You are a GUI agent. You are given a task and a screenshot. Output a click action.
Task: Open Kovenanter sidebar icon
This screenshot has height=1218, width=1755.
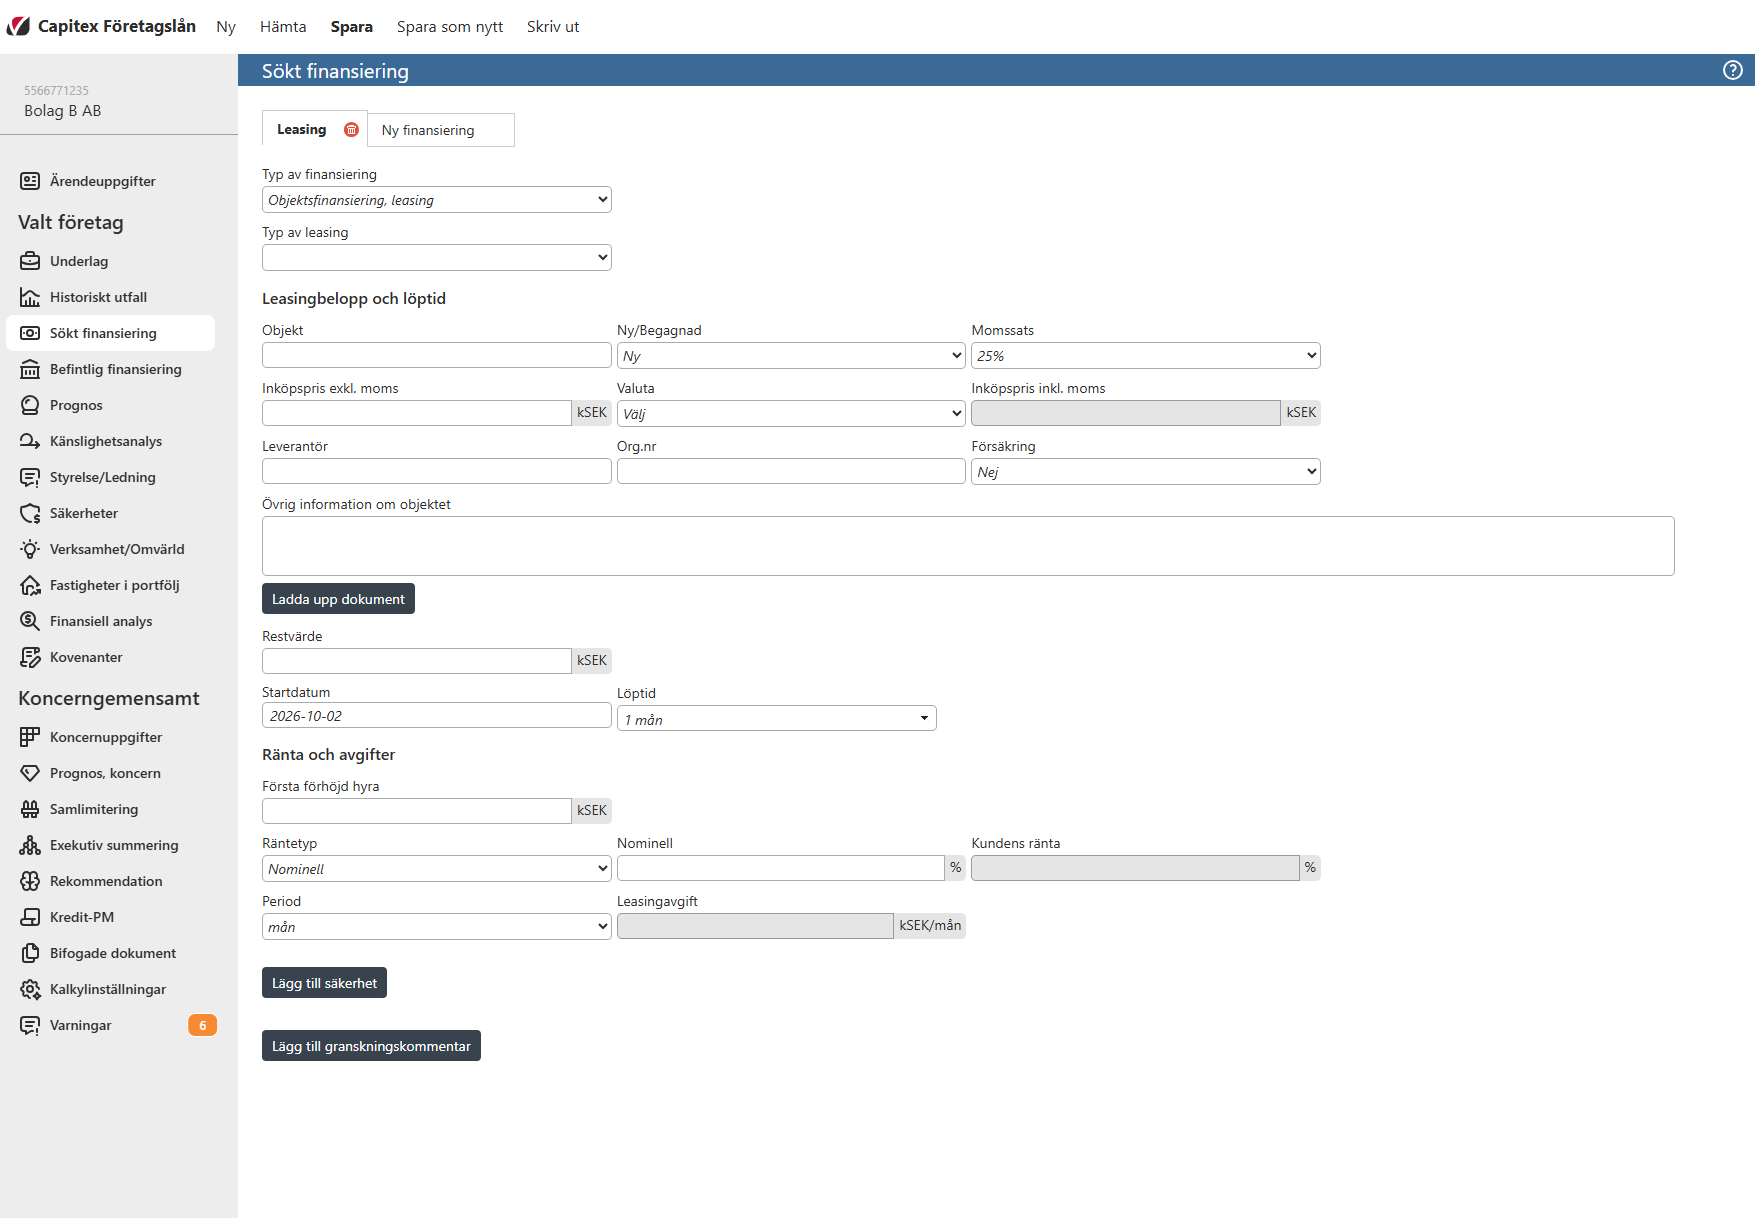pos(30,657)
